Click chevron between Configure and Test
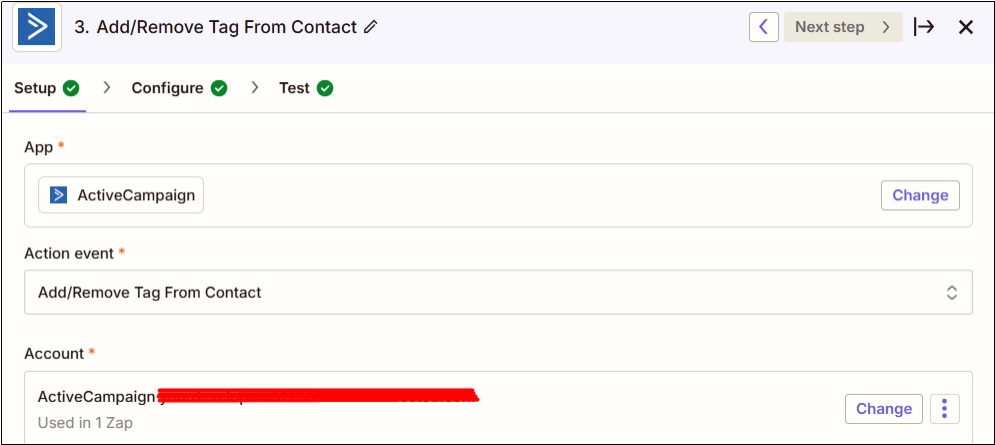 coord(254,88)
